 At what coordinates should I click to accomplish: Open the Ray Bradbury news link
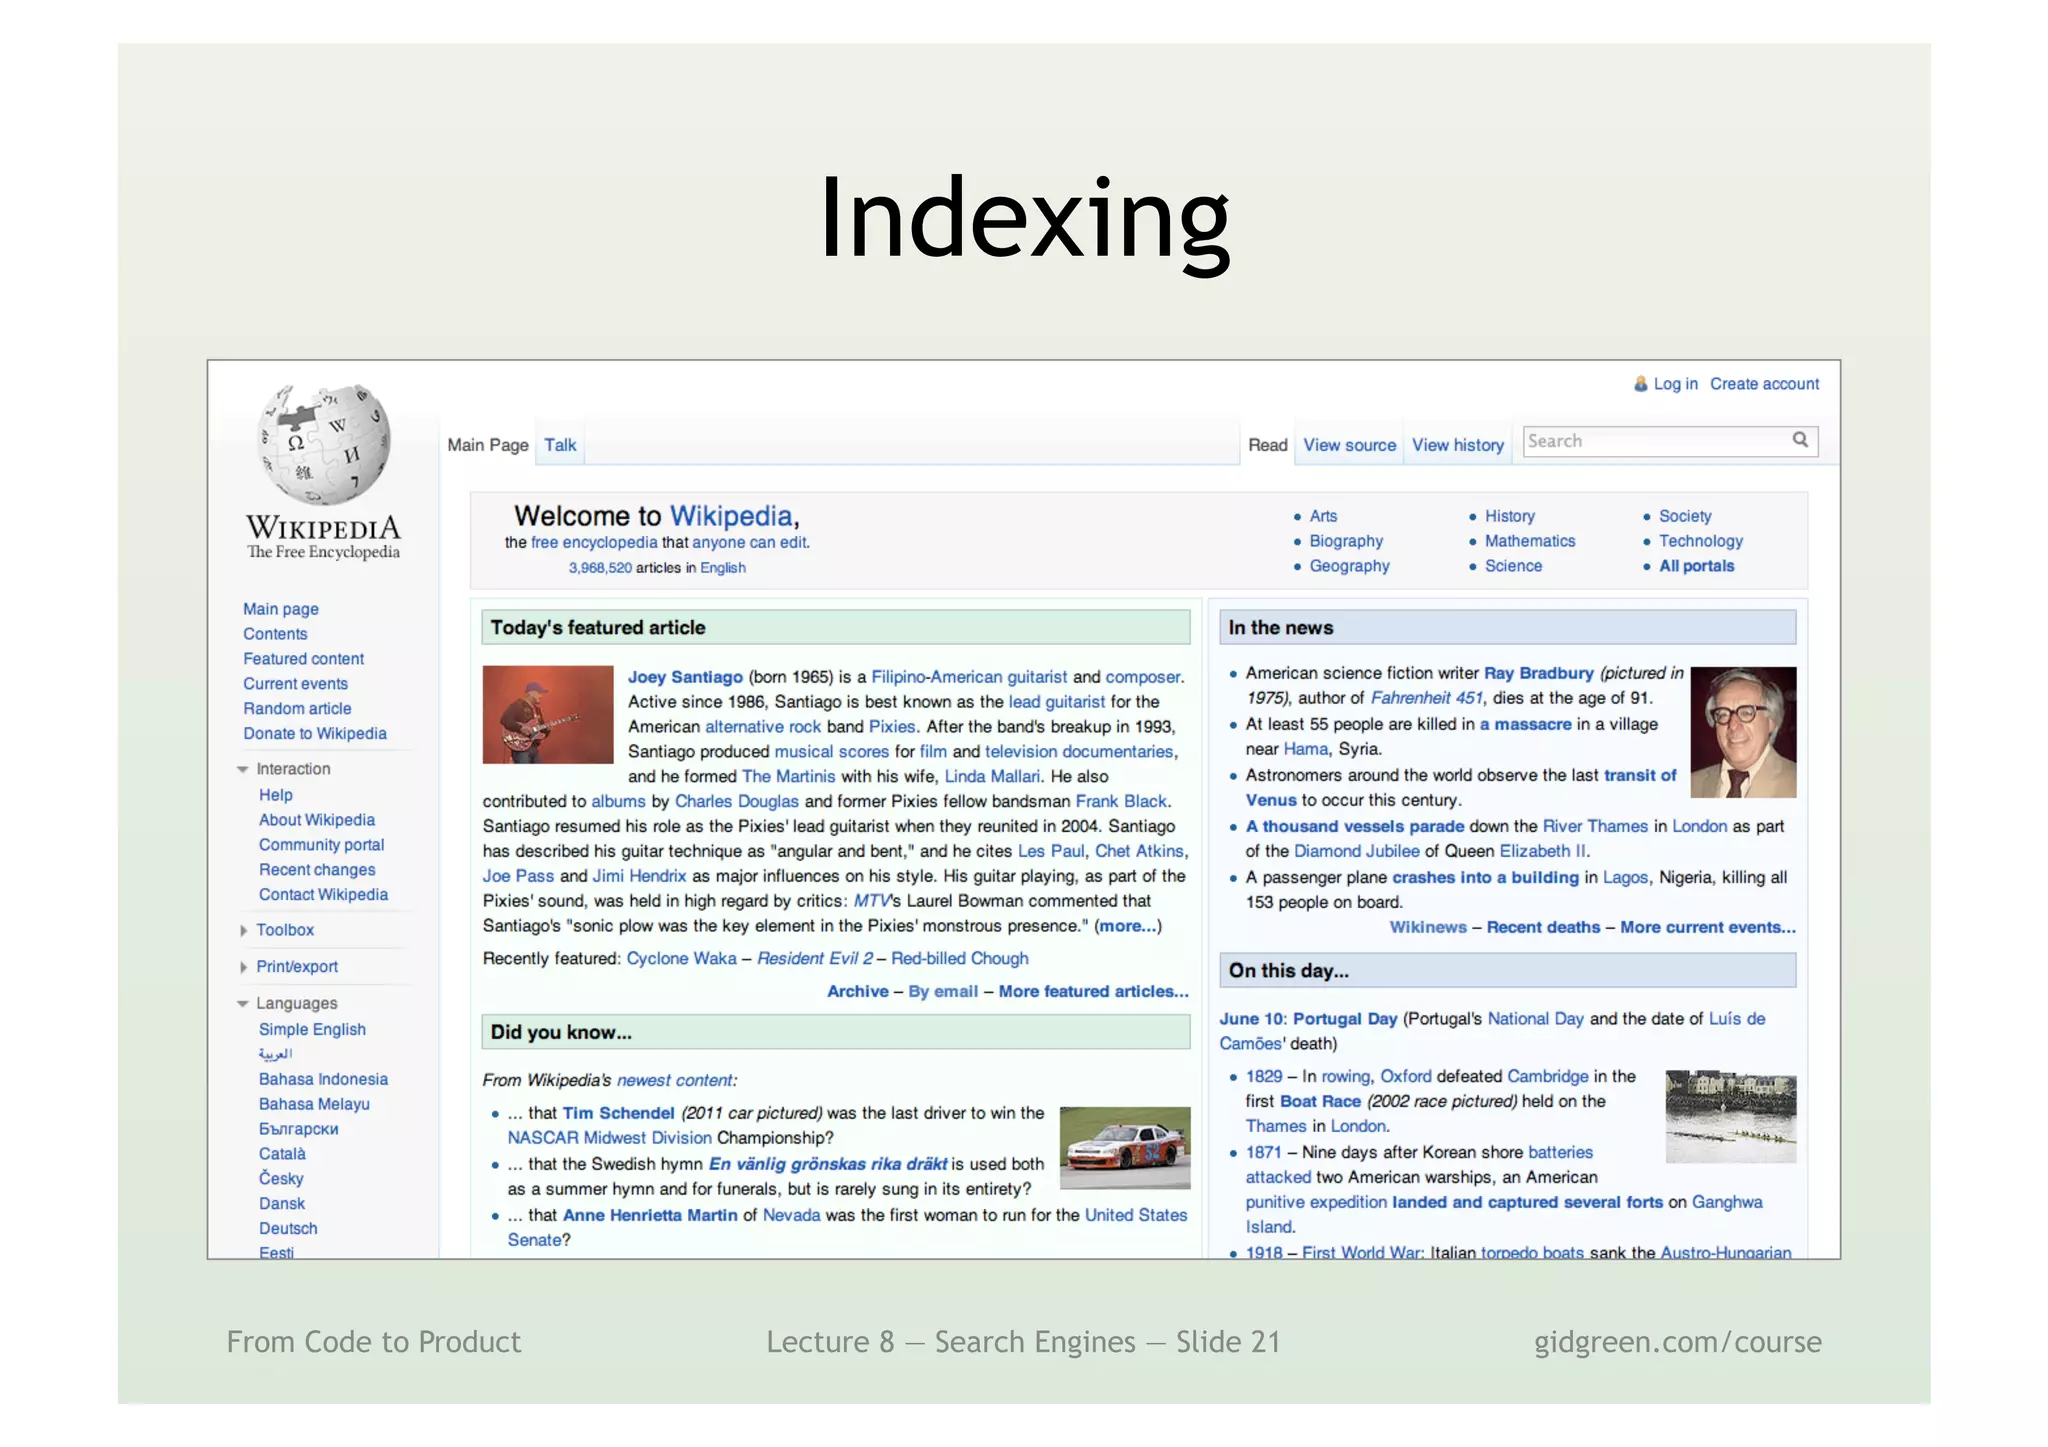point(1538,674)
